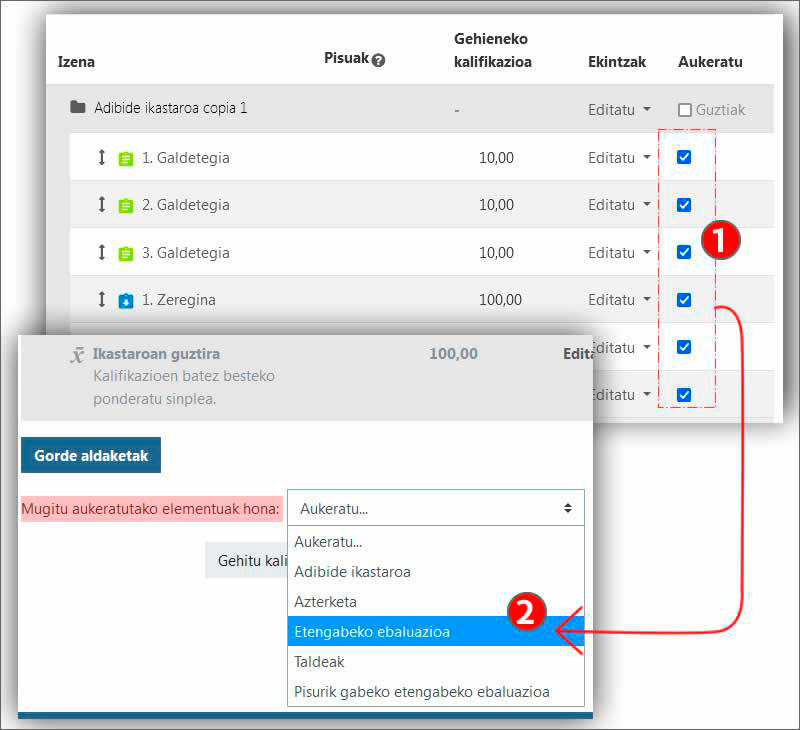Click the assignment icon of 1. Zeregina

point(126,300)
